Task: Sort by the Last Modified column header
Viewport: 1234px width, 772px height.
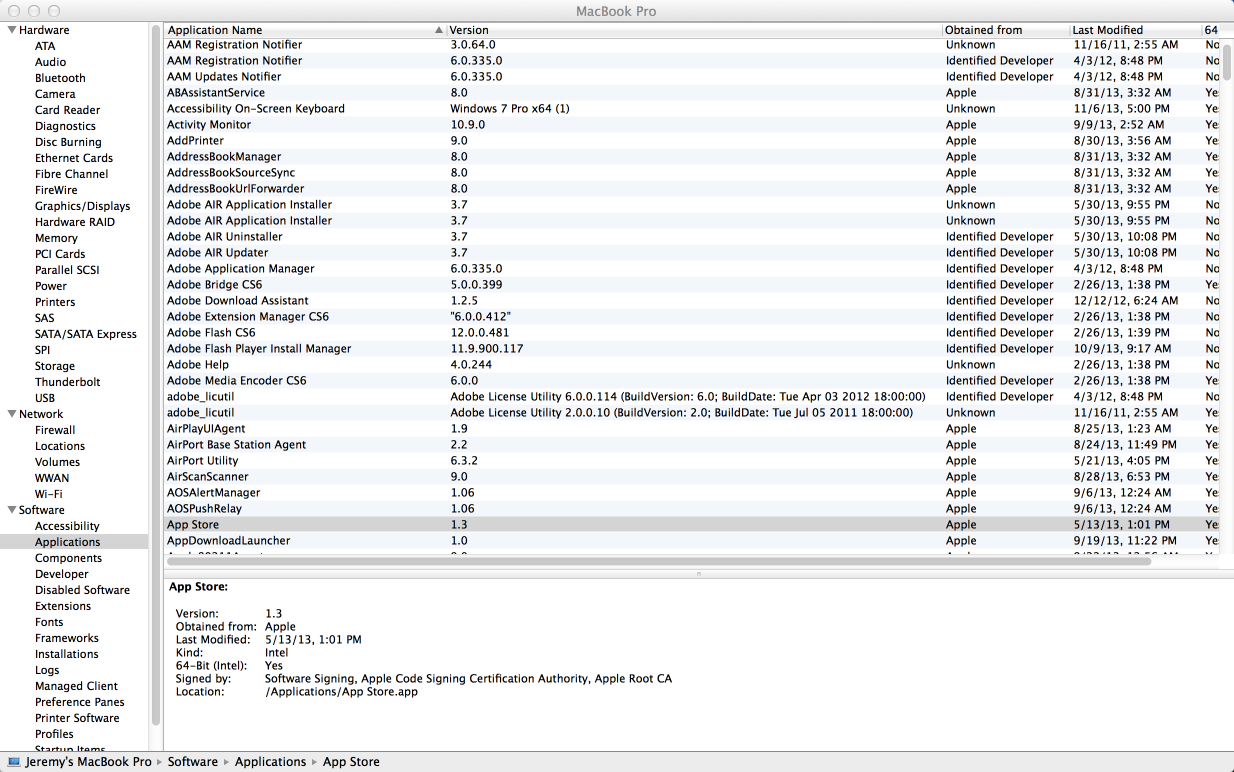Action: [x=1106, y=30]
